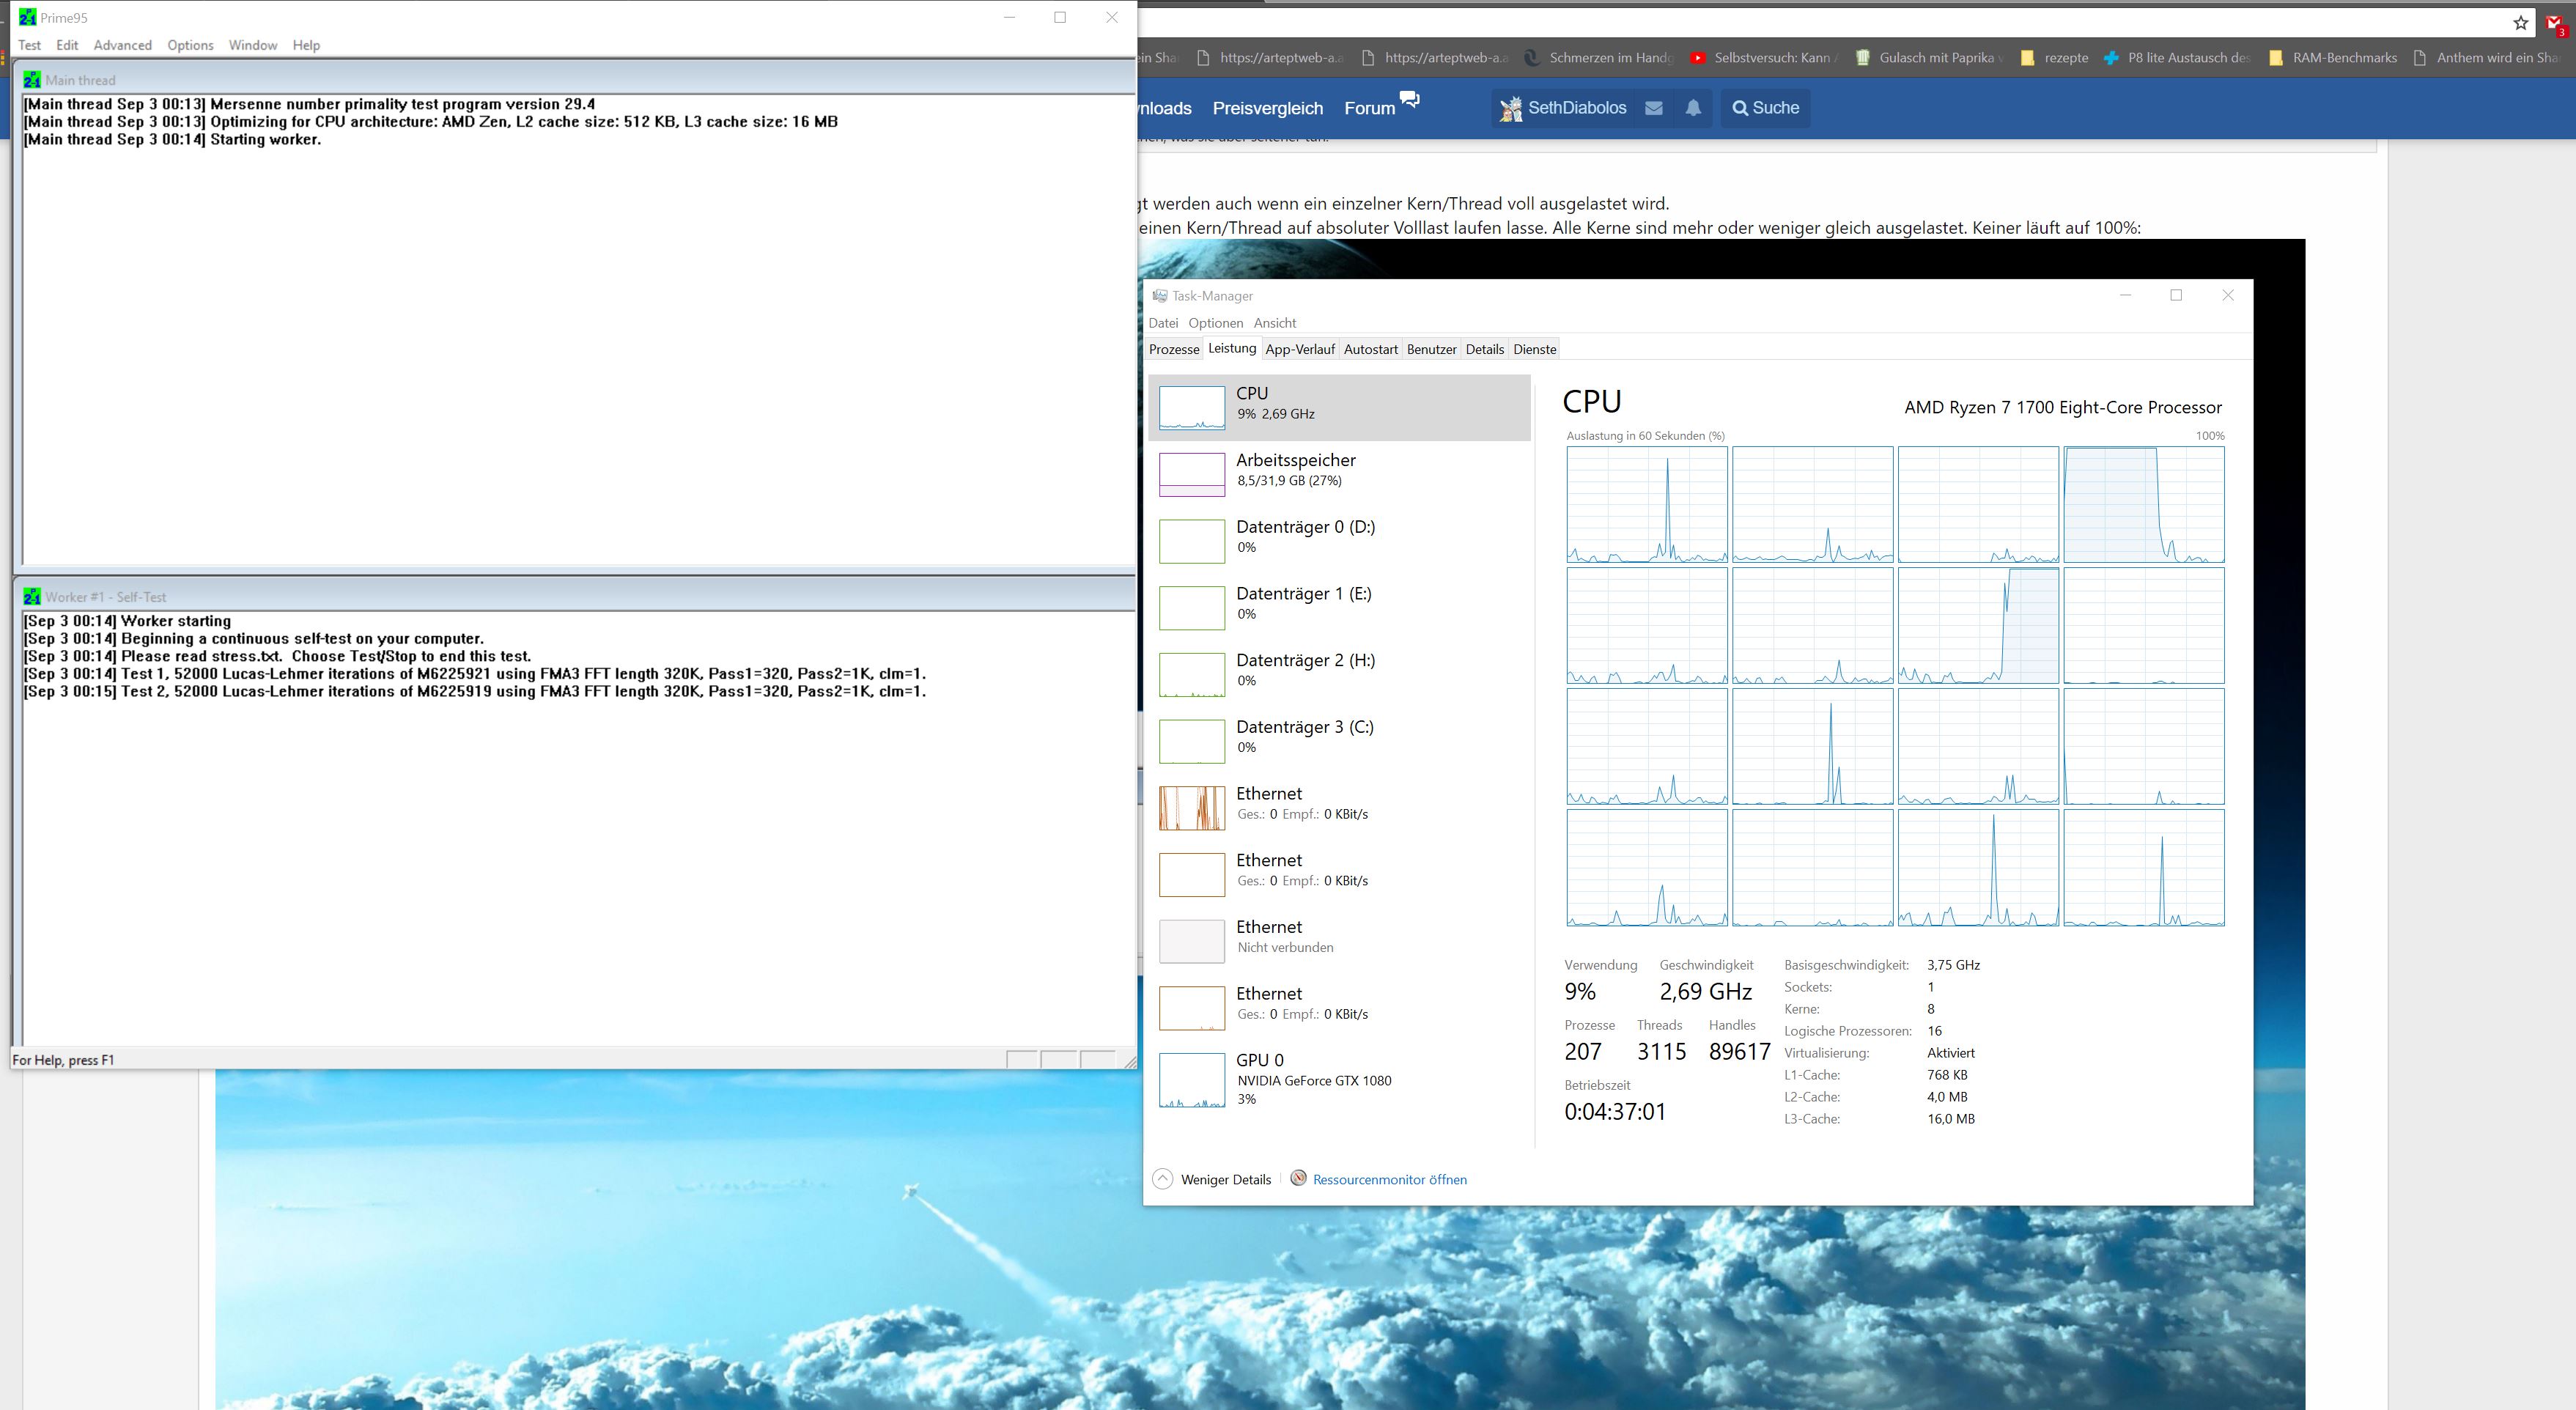Open the Advanced menu in Prime95

[x=122, y=45]
